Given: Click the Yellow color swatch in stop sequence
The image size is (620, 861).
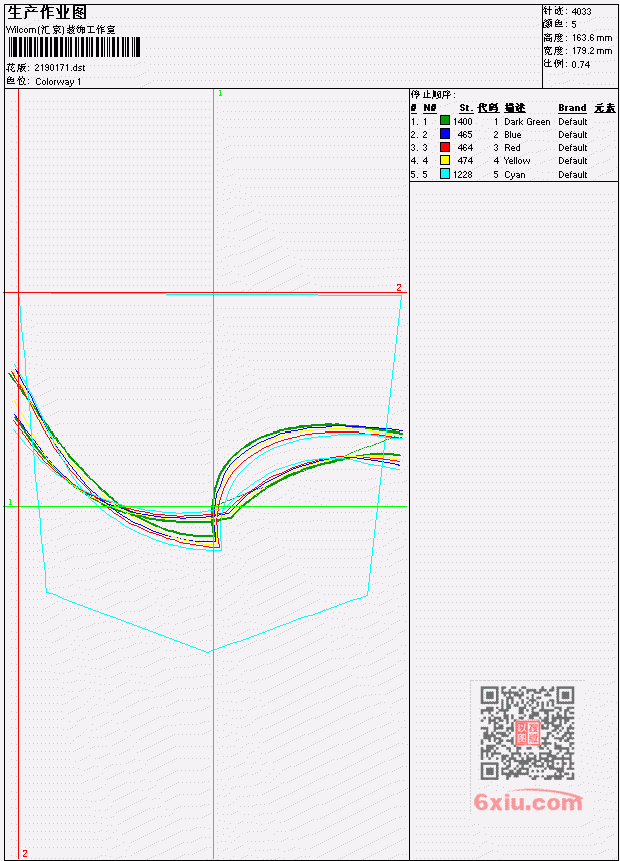Looking at the screenshot, I should (445, 160).
